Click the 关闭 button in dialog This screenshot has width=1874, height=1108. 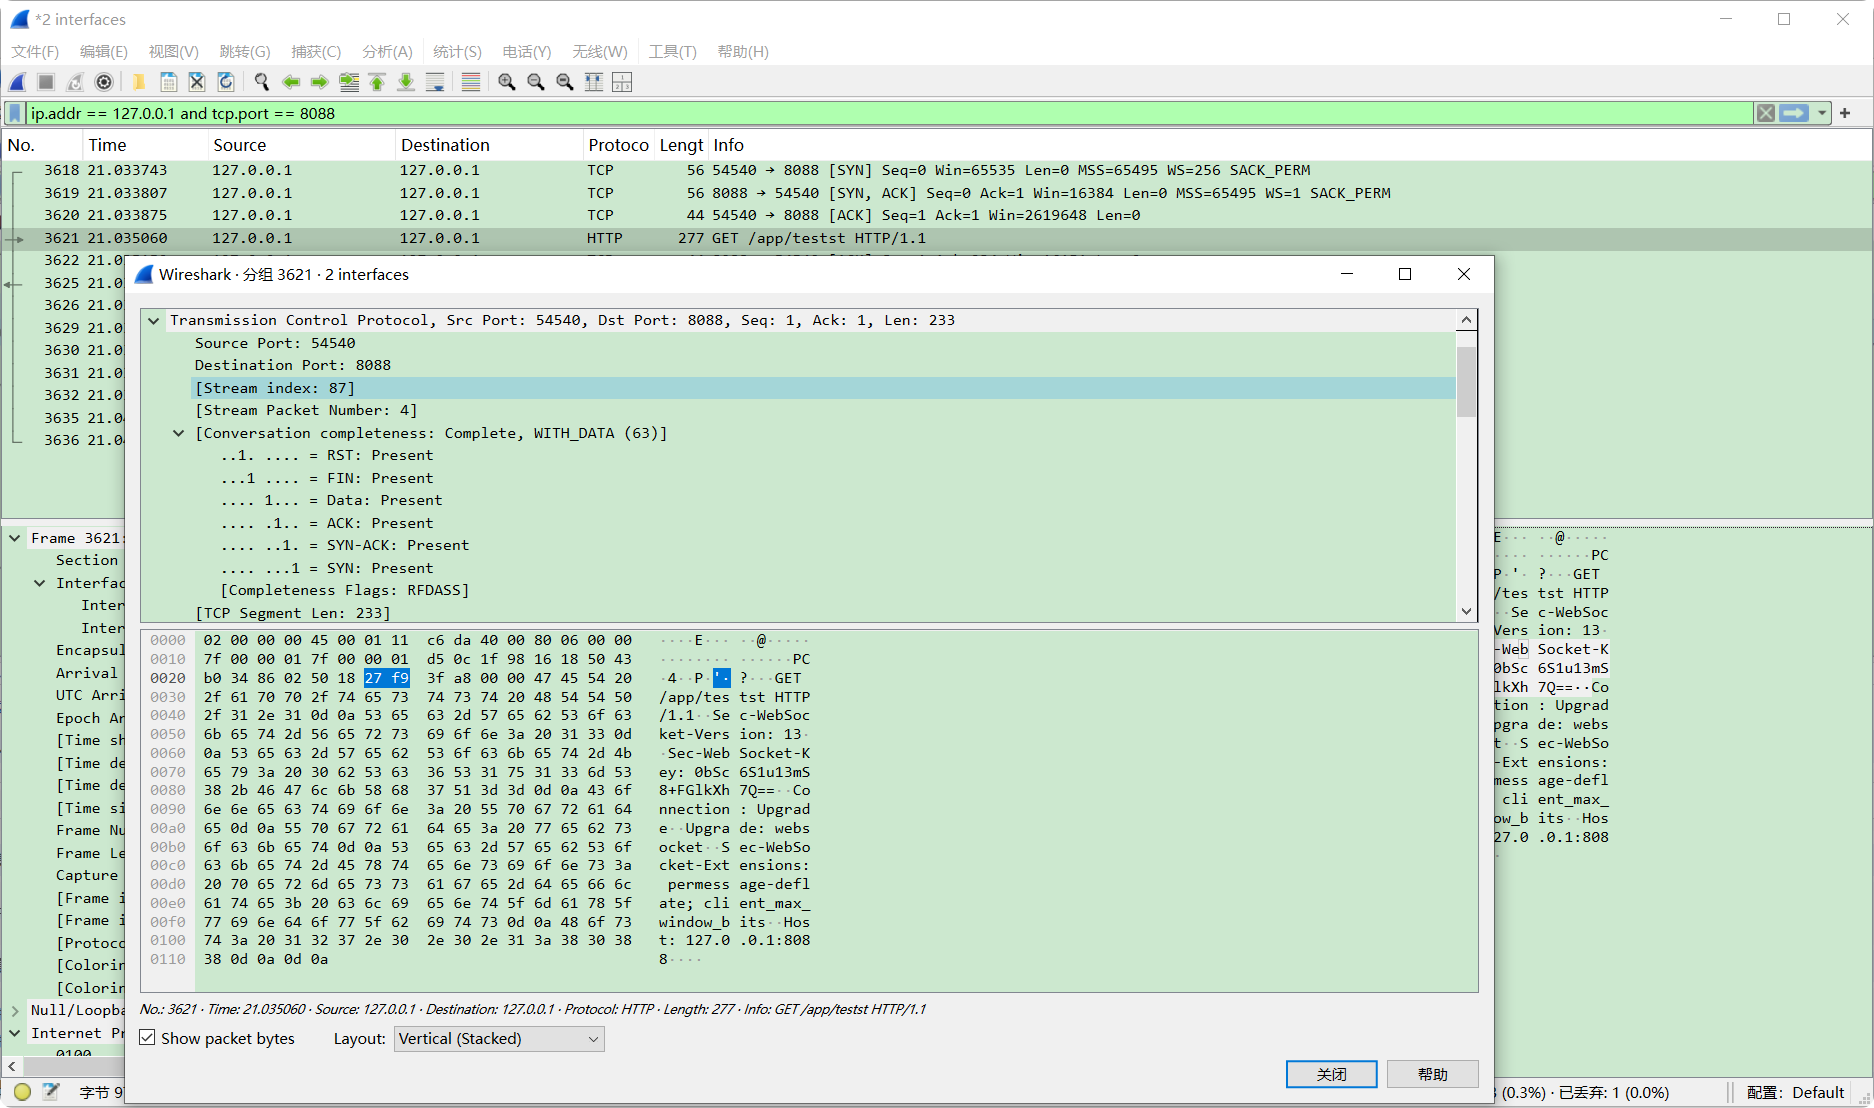click(x=1331, y=1074)
